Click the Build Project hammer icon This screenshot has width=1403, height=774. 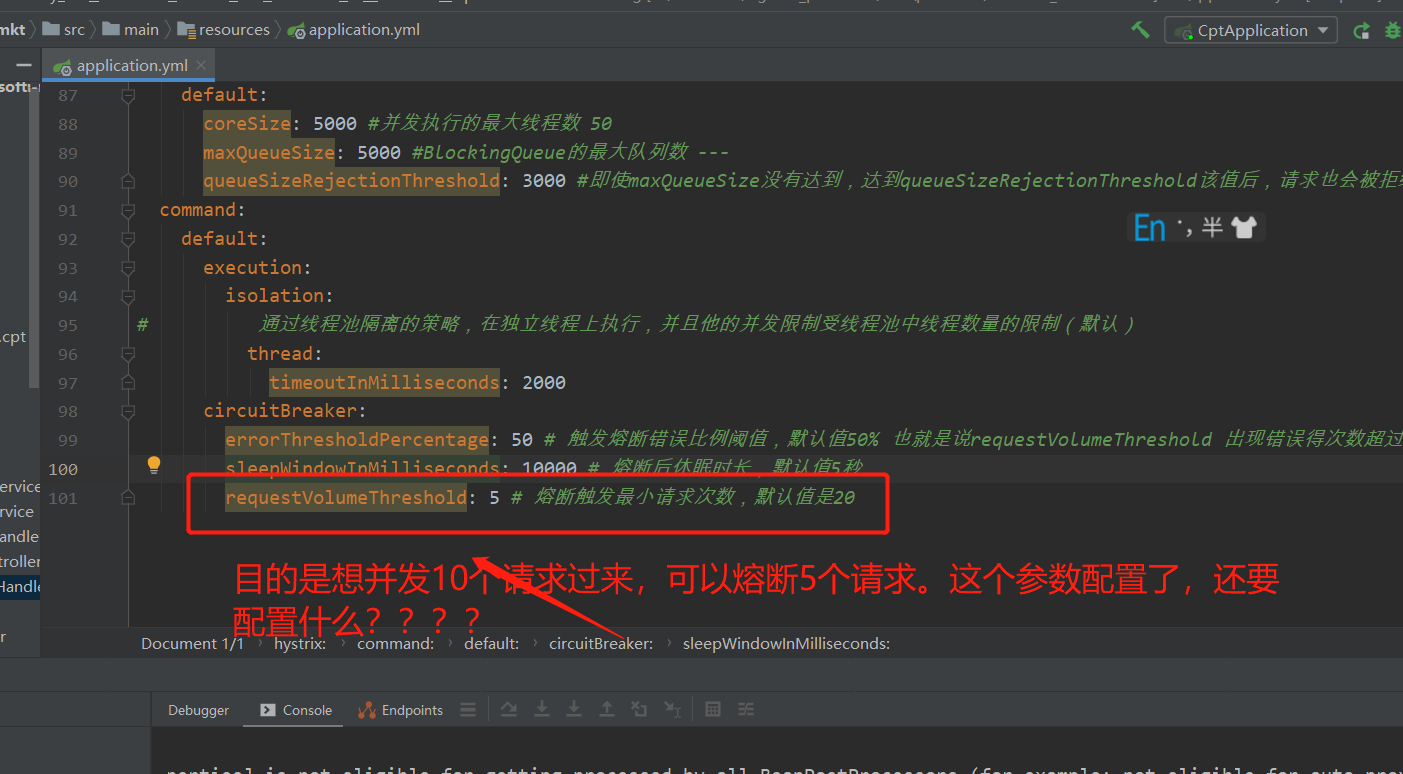coord(1140,30)
